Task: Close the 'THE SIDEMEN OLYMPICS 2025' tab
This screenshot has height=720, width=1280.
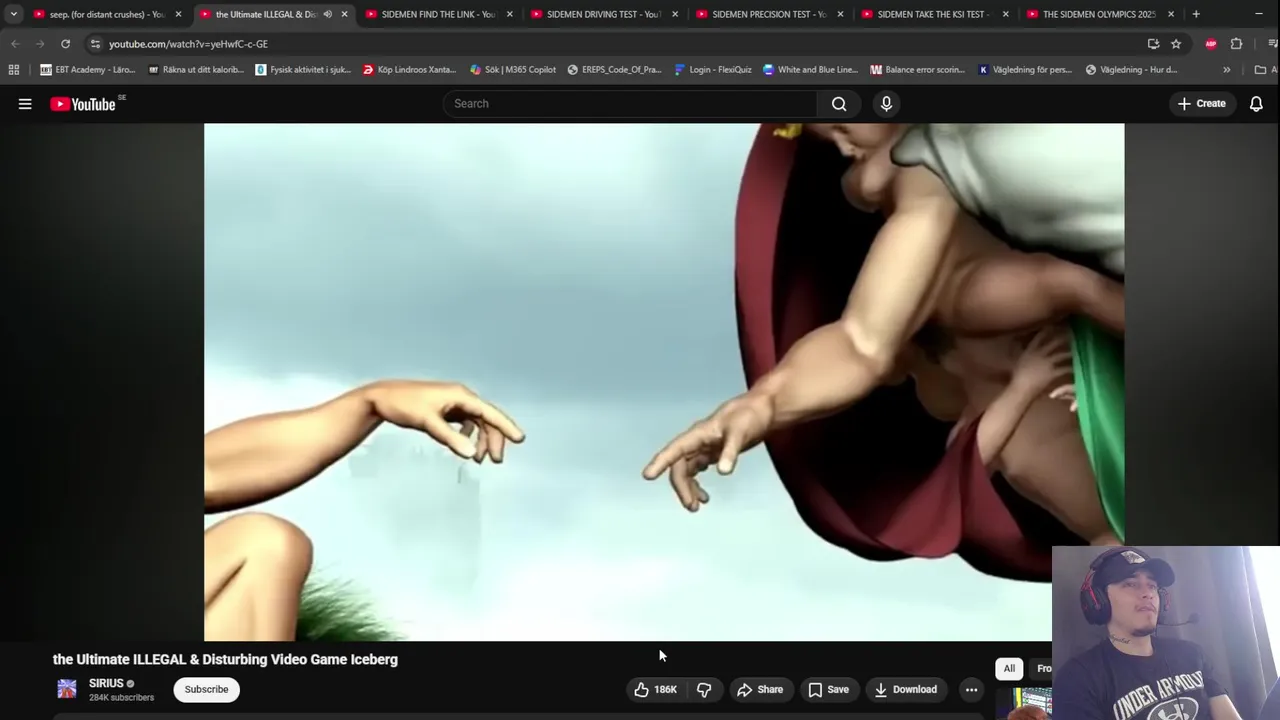Action: [1171, 14]
